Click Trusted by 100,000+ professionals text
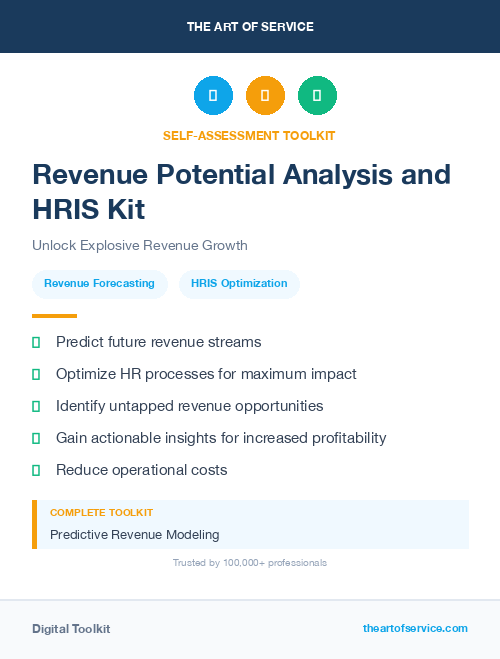Viewport: 500px width, 659px height. [x=250, y=563]
